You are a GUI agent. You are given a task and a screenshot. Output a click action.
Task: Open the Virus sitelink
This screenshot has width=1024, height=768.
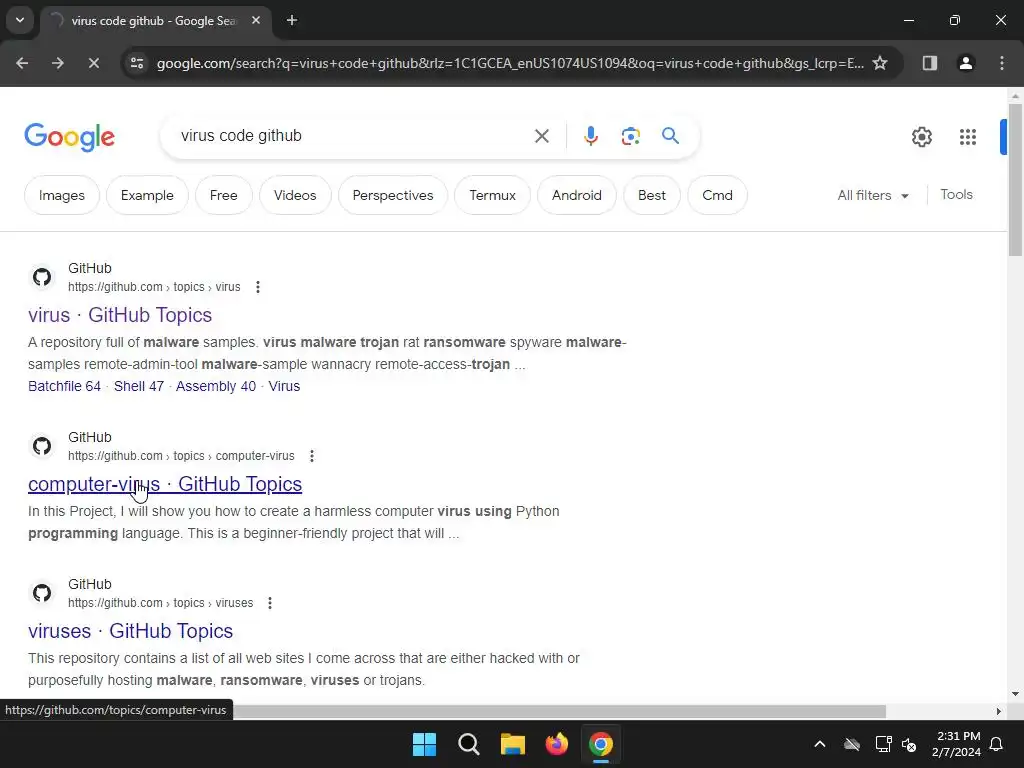coord(284,386)
